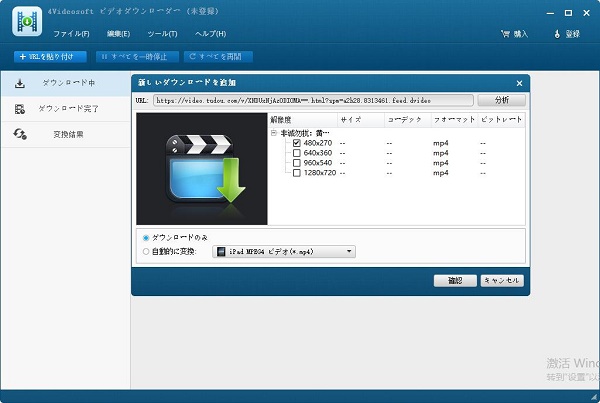Screen dimensions: 600x403
Task: Open the ツール(T) menu
Action: [x=162, y=34]
